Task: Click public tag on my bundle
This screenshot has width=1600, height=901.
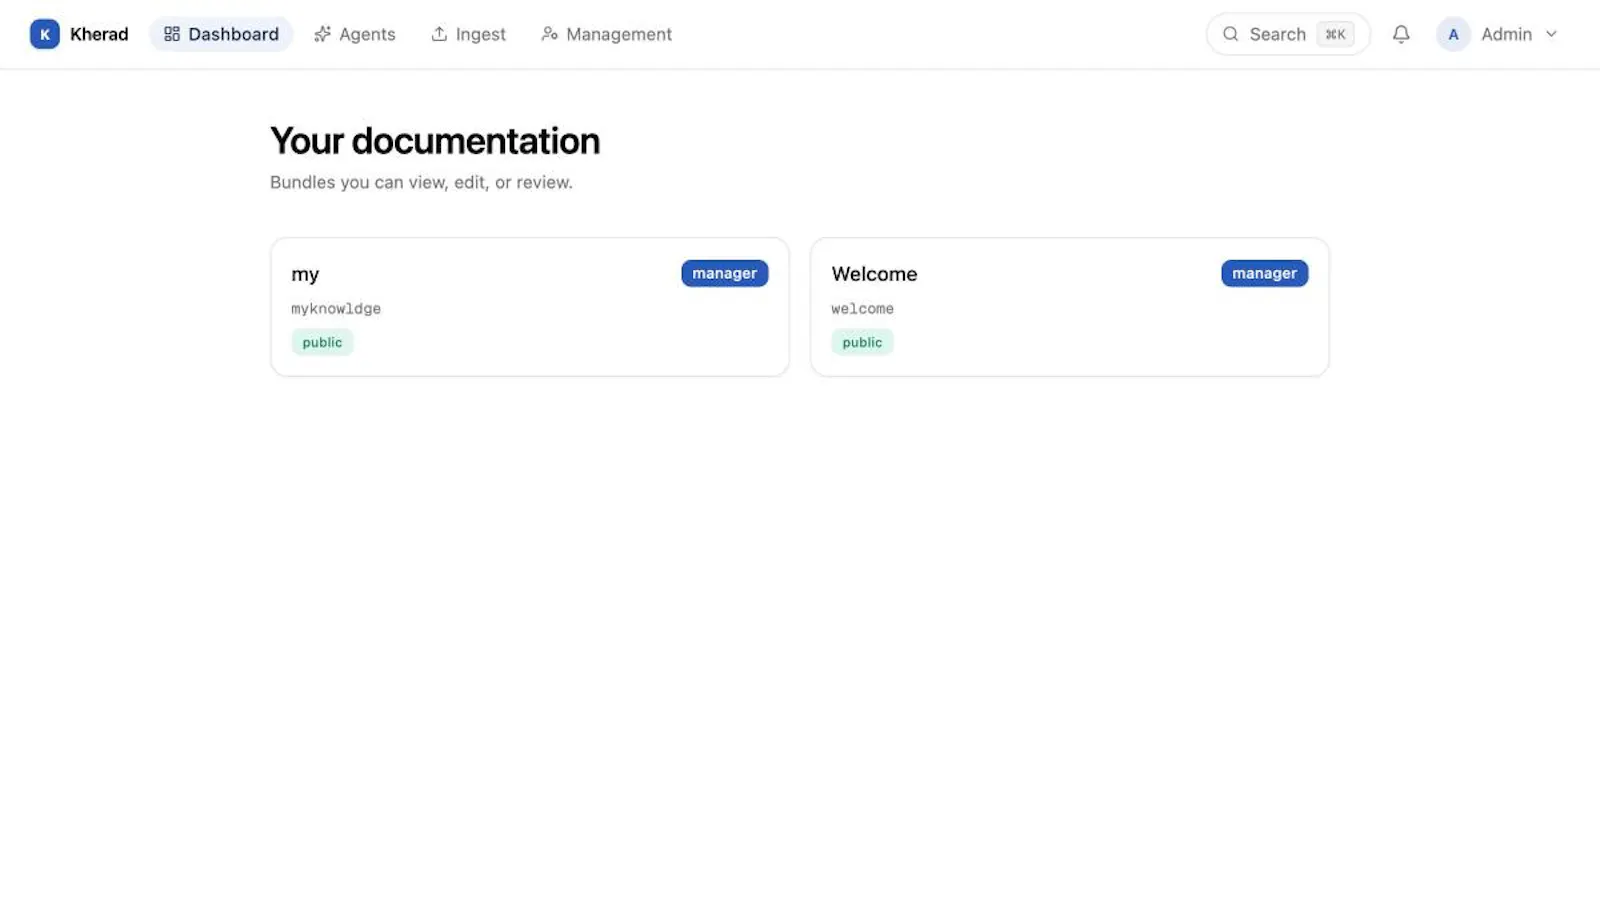Action: click(x=322, y=342)
